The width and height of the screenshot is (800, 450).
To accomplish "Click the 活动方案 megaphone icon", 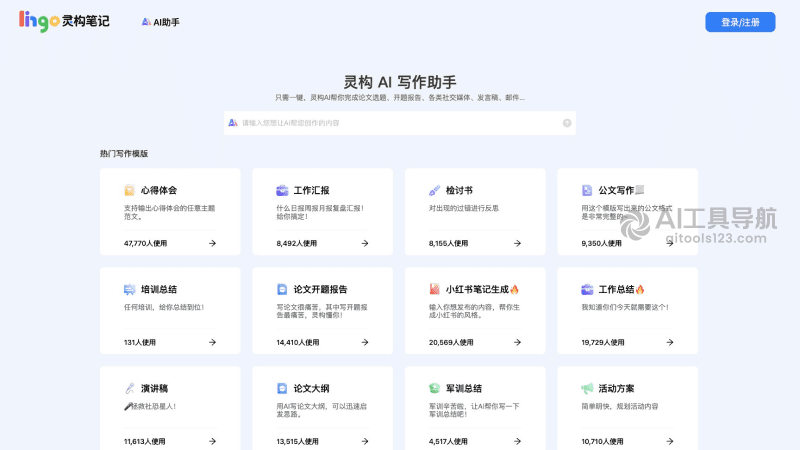I will point(587,388).
